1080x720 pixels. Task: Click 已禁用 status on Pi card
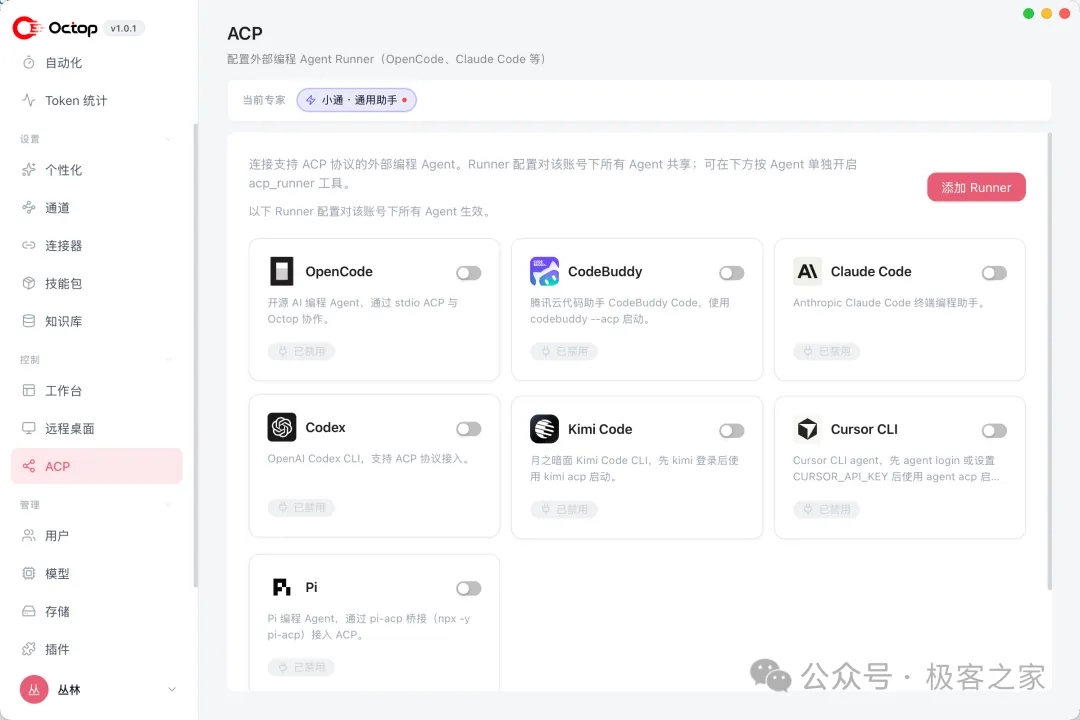tap(301, 668)
